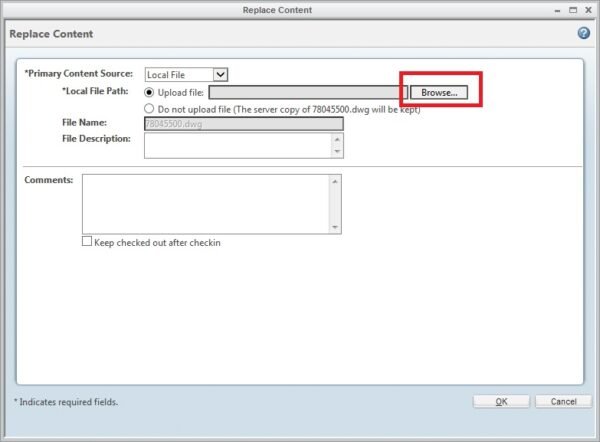Click the Primary Content Source label
The width and height of the screenshot is (600, 442).
pos(78,73)
